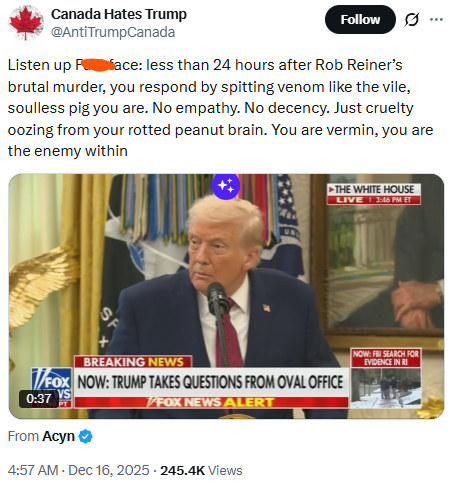
Task: Click the 0:37 video duration badge
Action: [39, 398]
